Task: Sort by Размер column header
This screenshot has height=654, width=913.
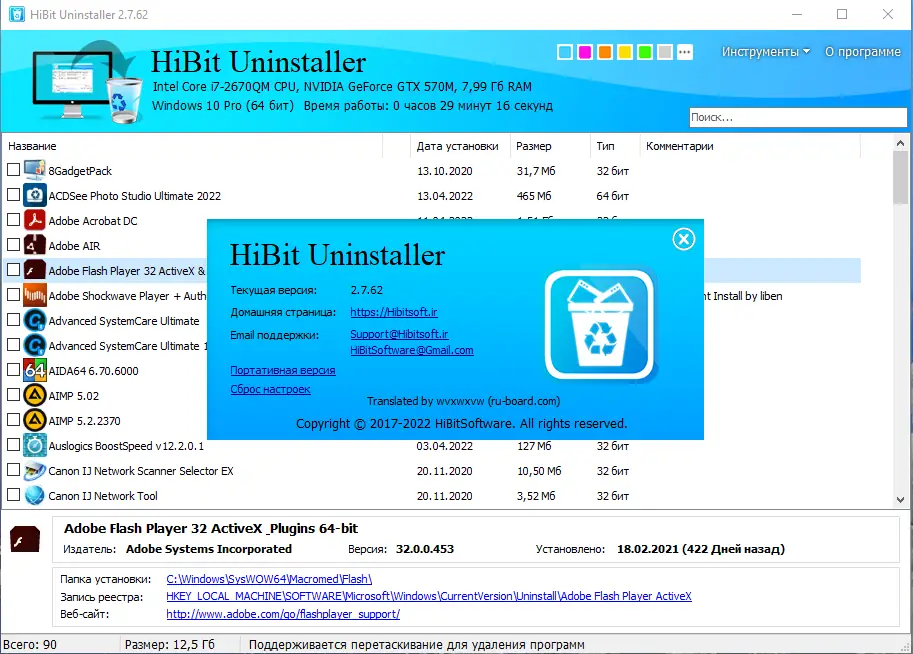Action: pos(550,146)
